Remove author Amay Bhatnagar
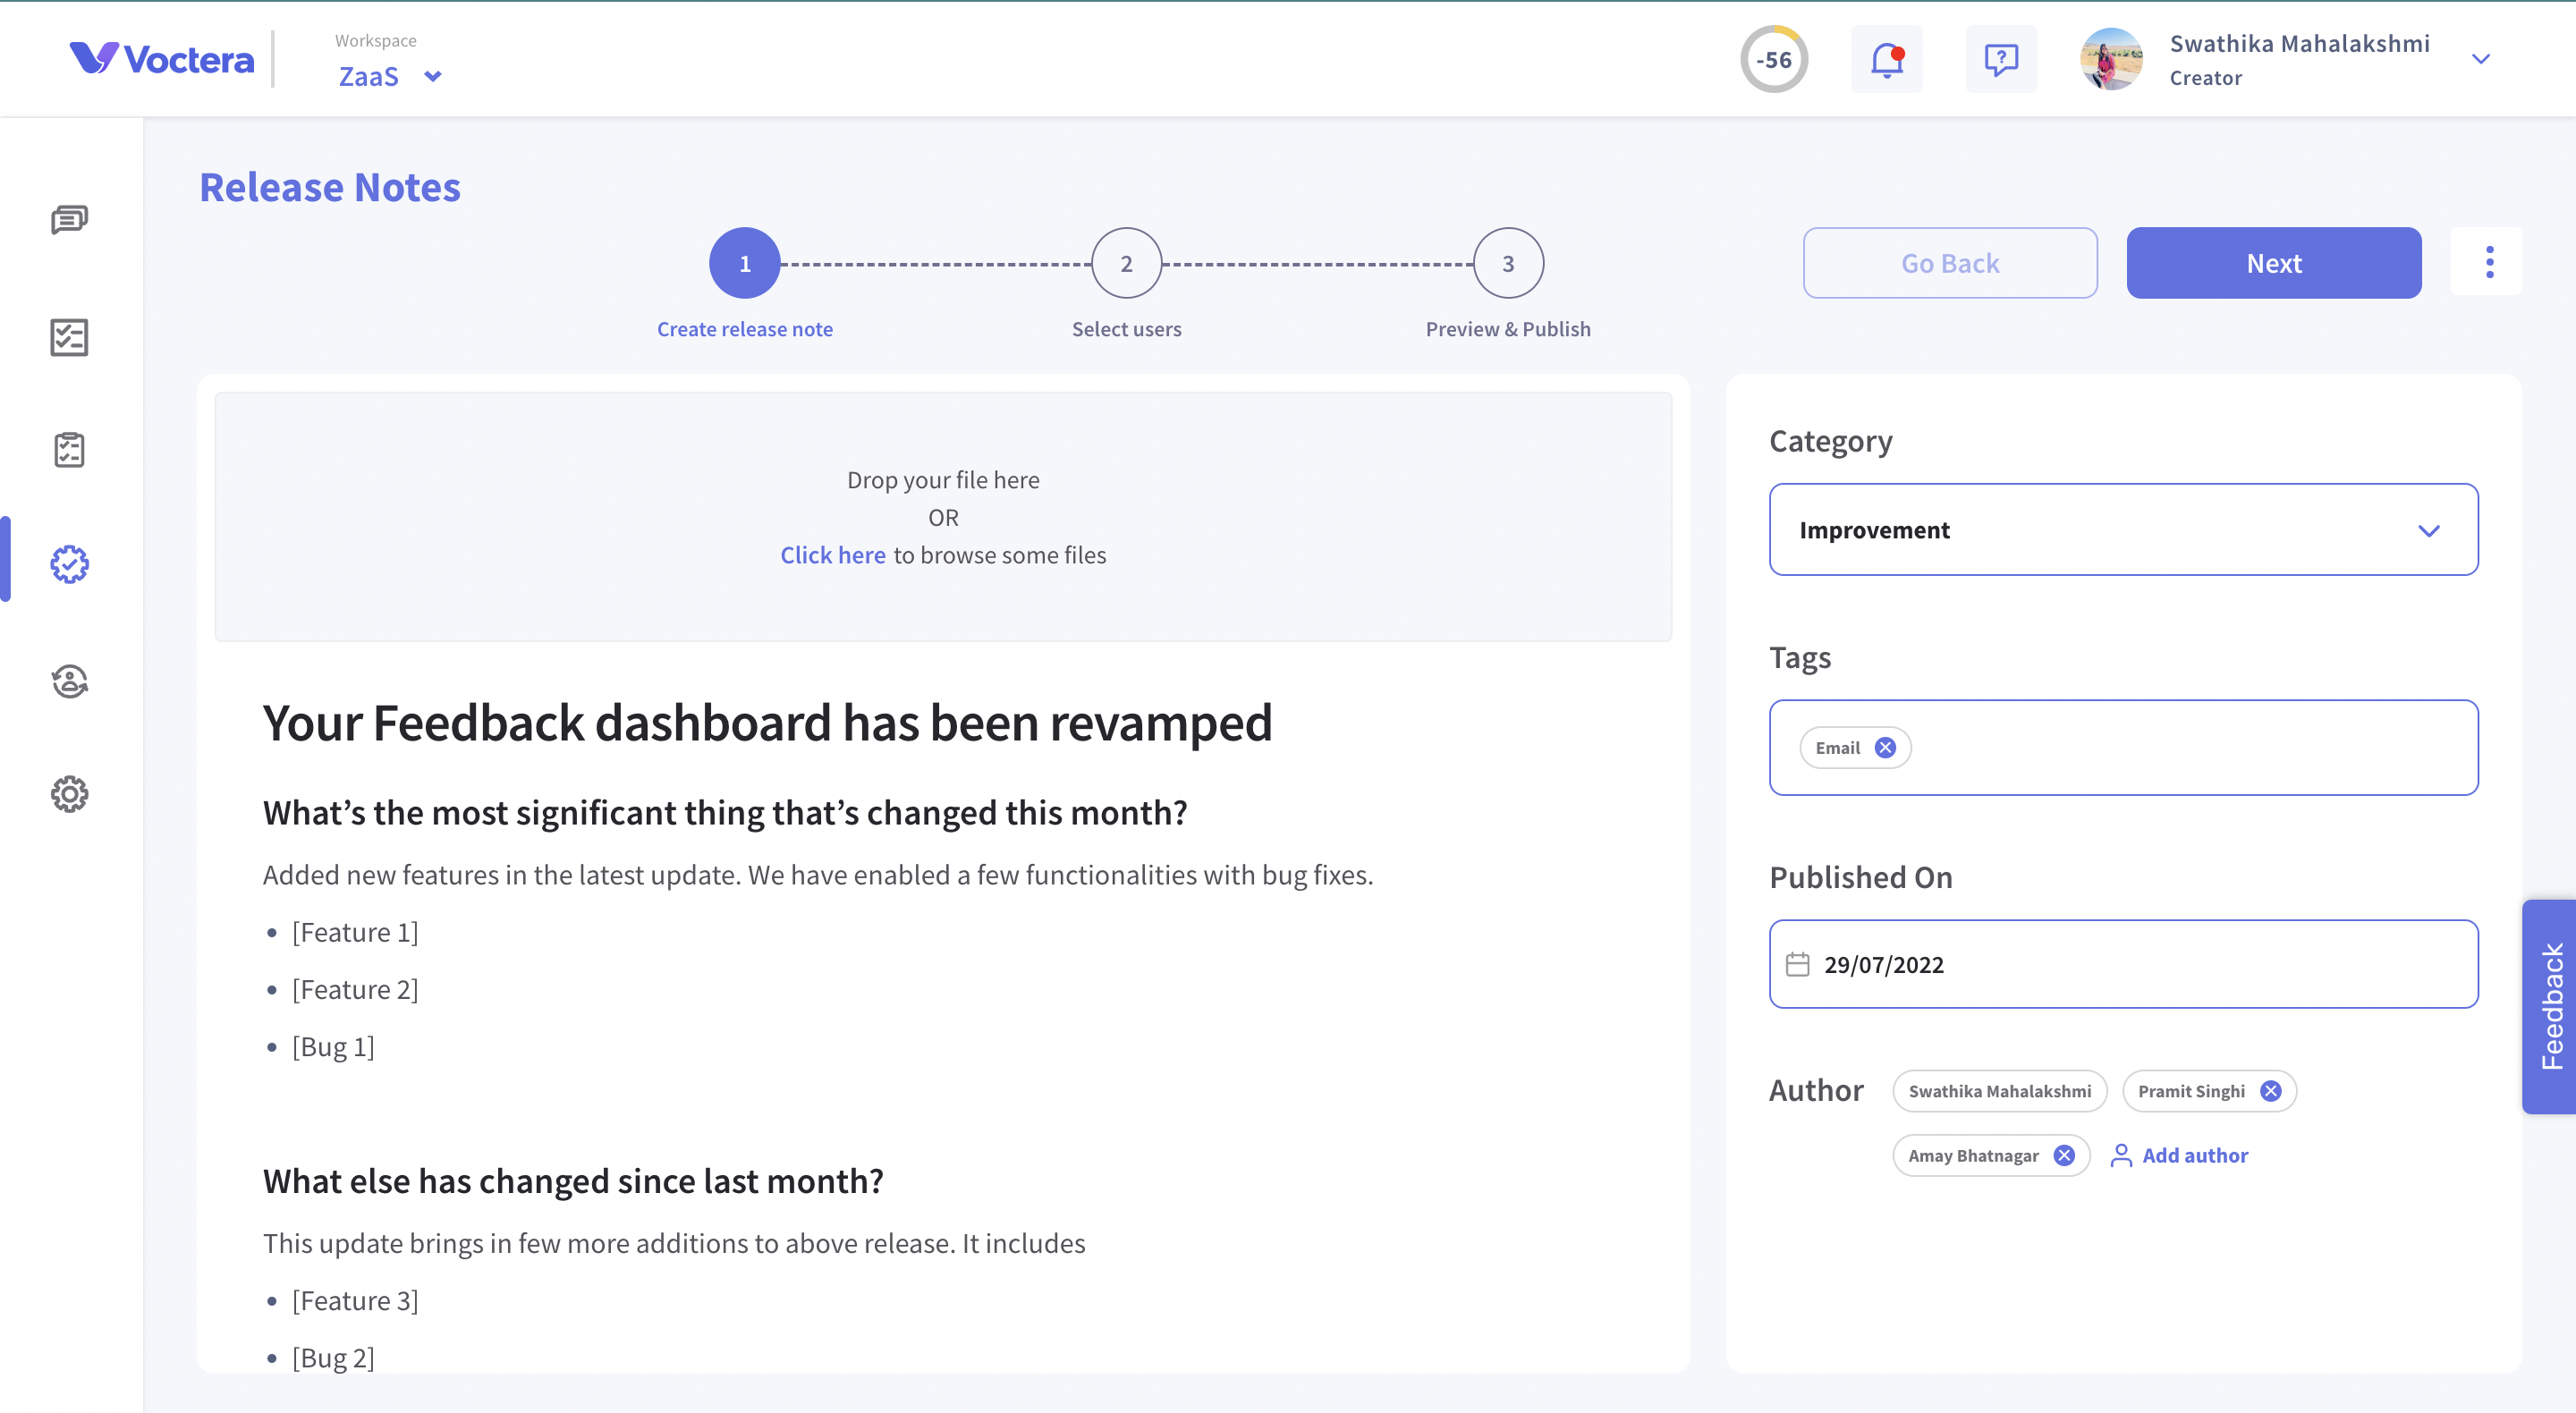 coord(2064,1156)
